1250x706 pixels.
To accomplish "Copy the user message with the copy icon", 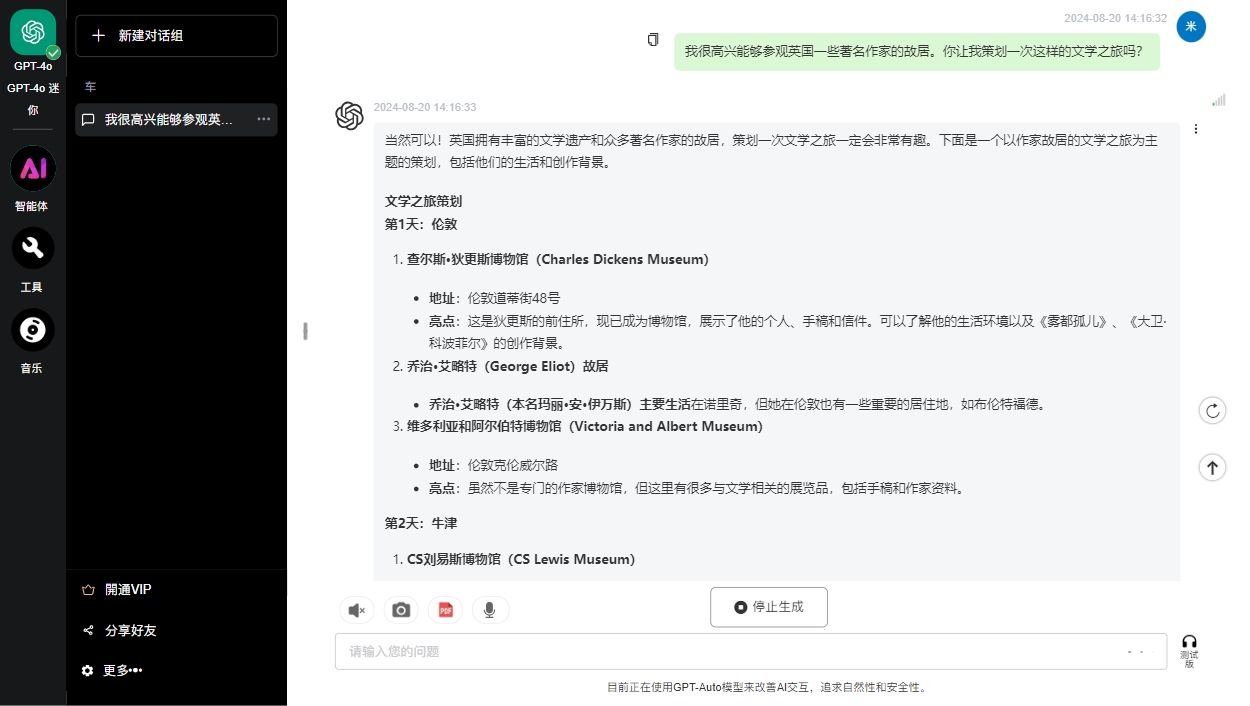I will 653,40.
